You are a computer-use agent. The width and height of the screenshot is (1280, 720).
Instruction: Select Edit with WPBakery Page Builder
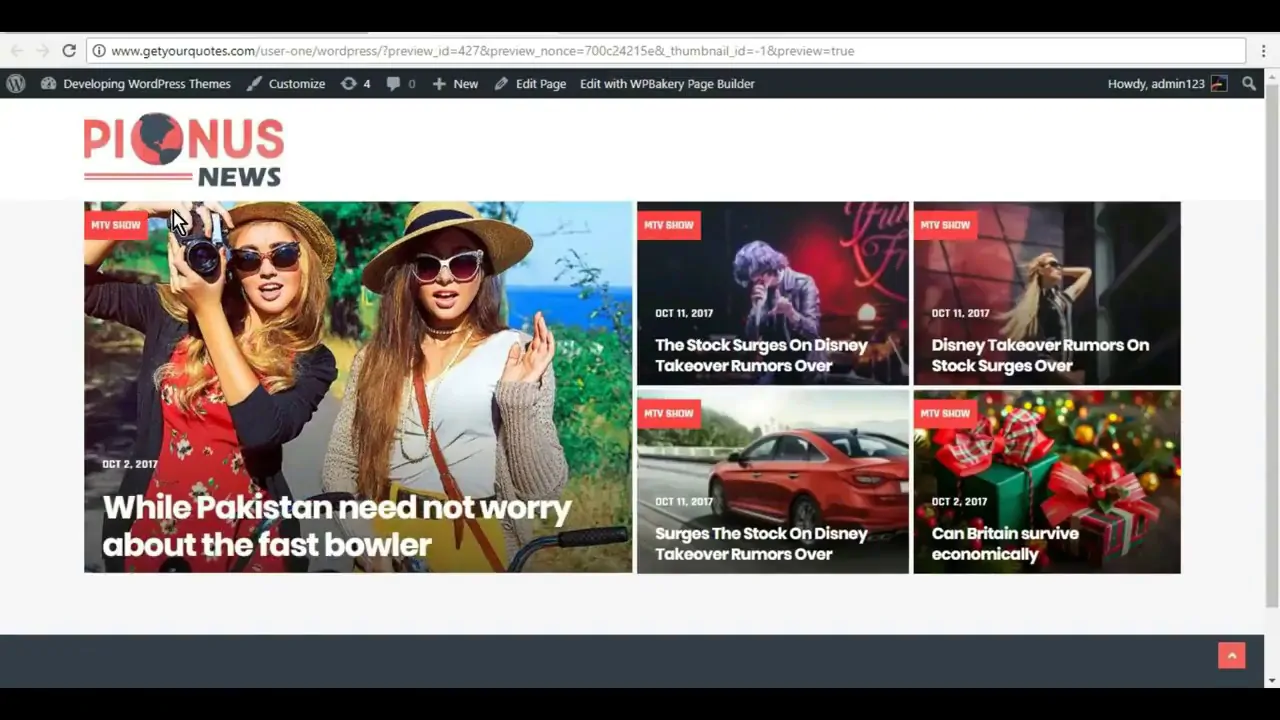[667, 84]
